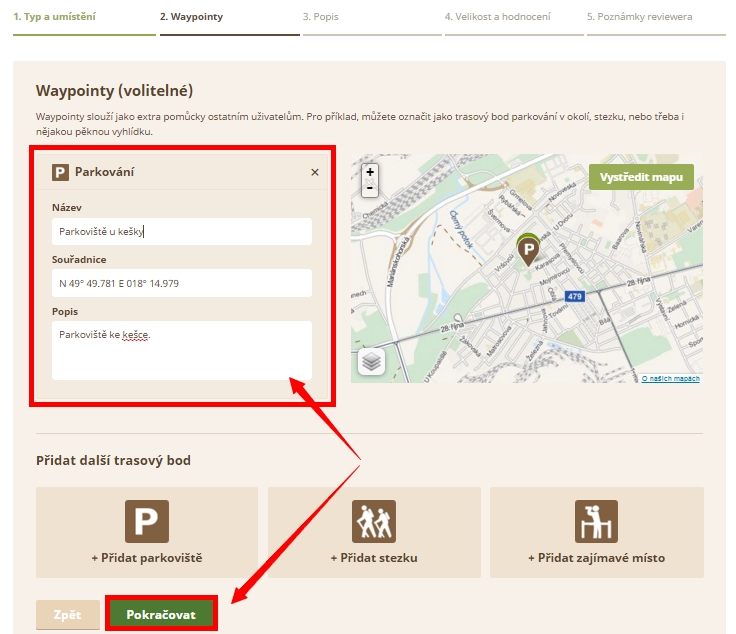Viewport: 736px width, 634px height.
Task: Zoom in the map with plus button
Action: [x=370, y=172]
